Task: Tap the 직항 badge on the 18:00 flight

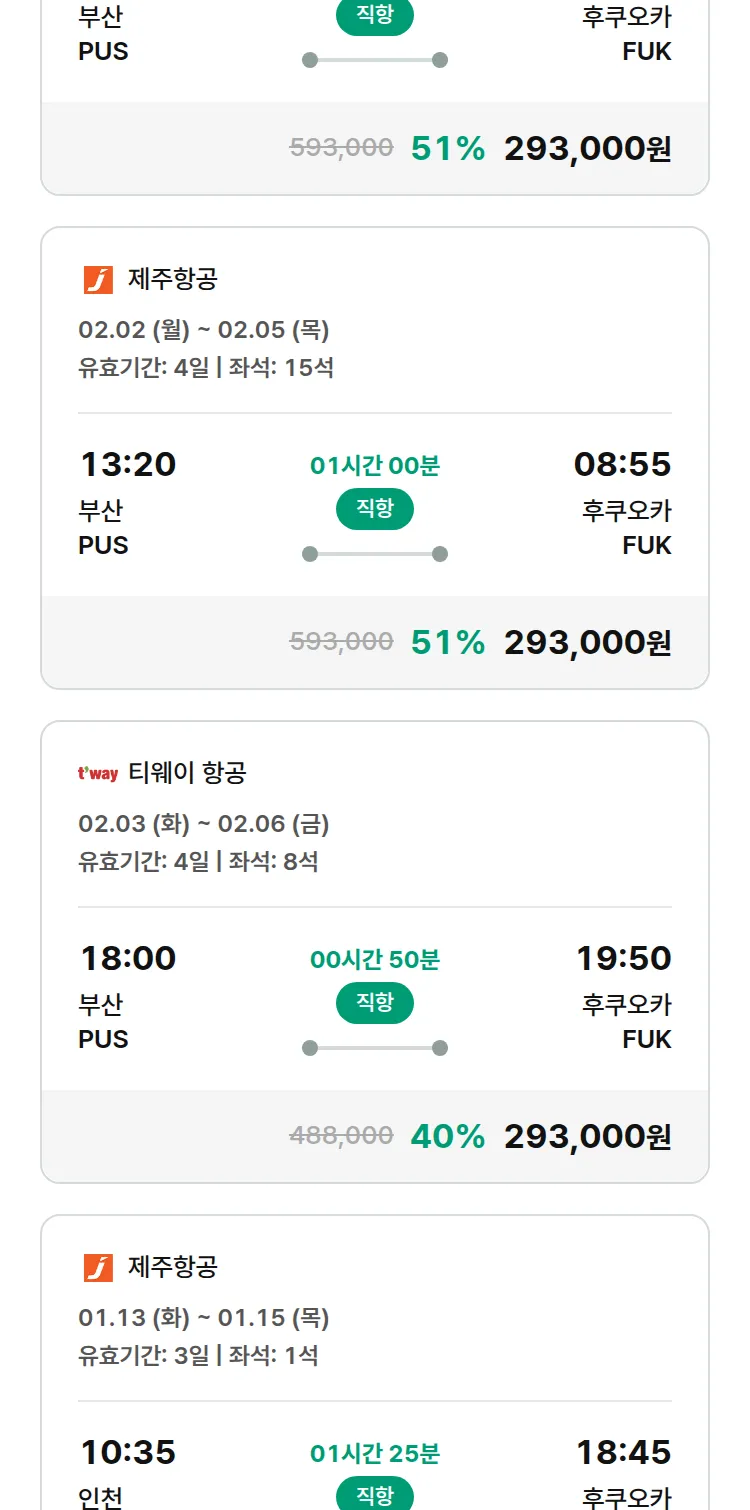Action: [x=375, y=1003]
